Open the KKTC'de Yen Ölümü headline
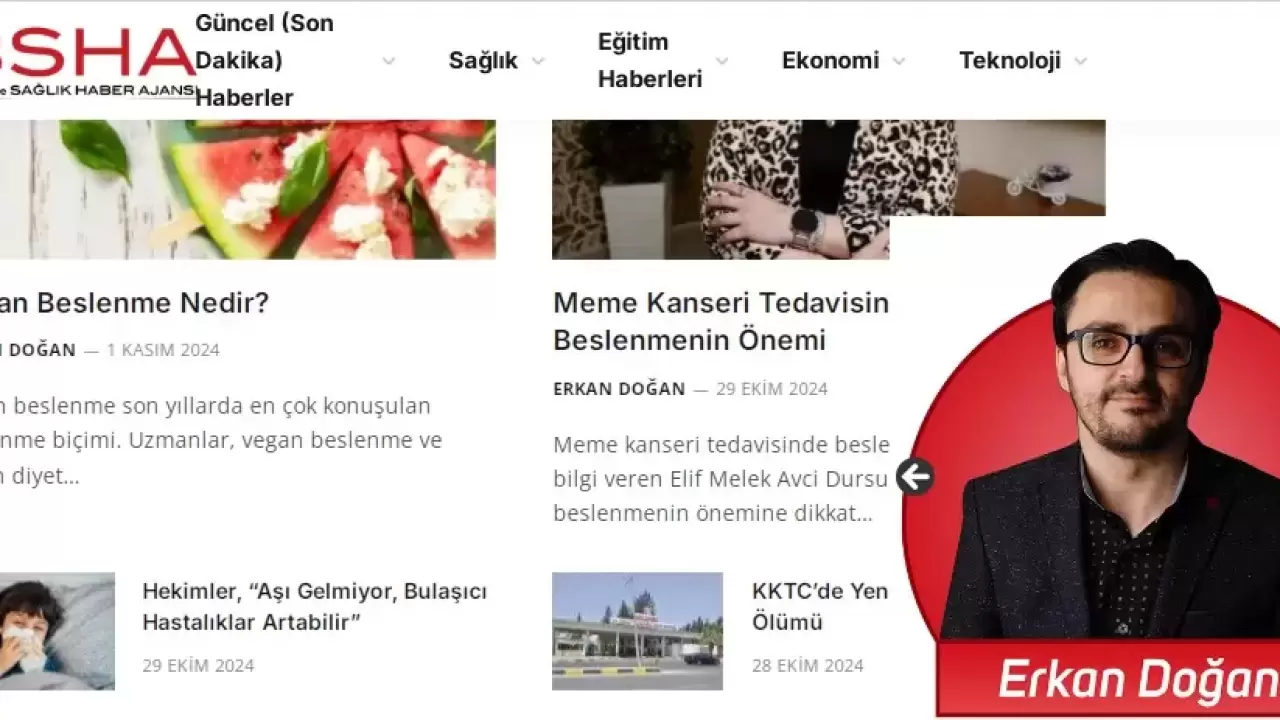The image size is (1280, 720). coord(820,606)
